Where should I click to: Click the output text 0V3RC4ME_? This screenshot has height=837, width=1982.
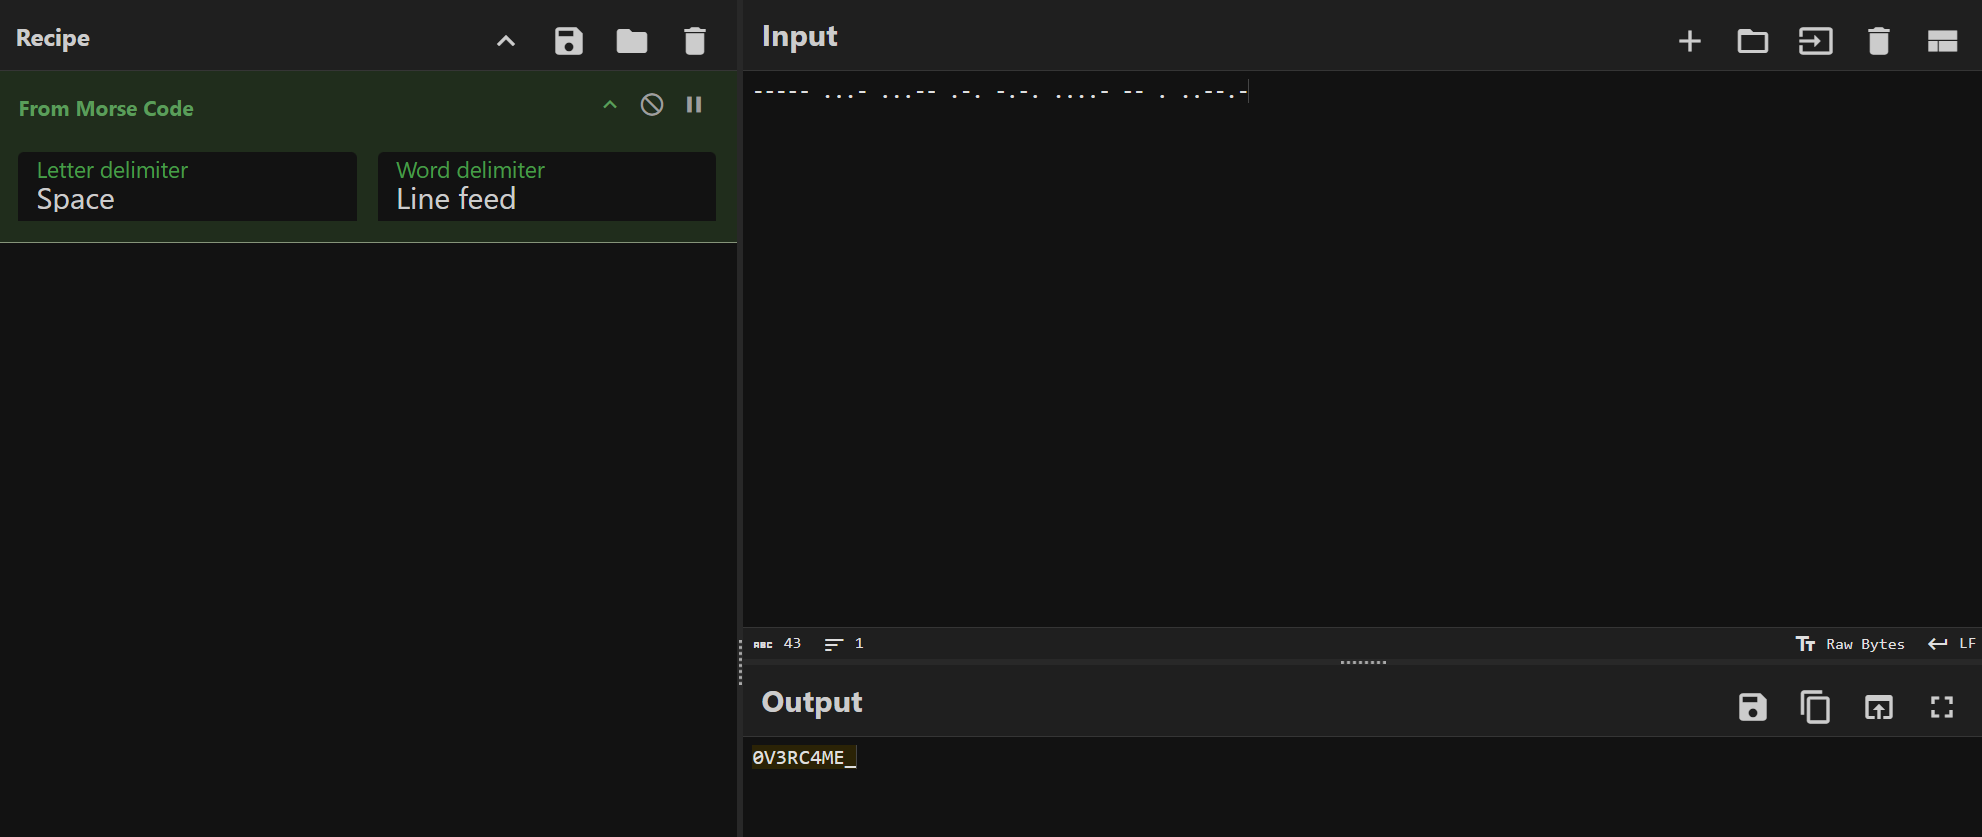804,757
